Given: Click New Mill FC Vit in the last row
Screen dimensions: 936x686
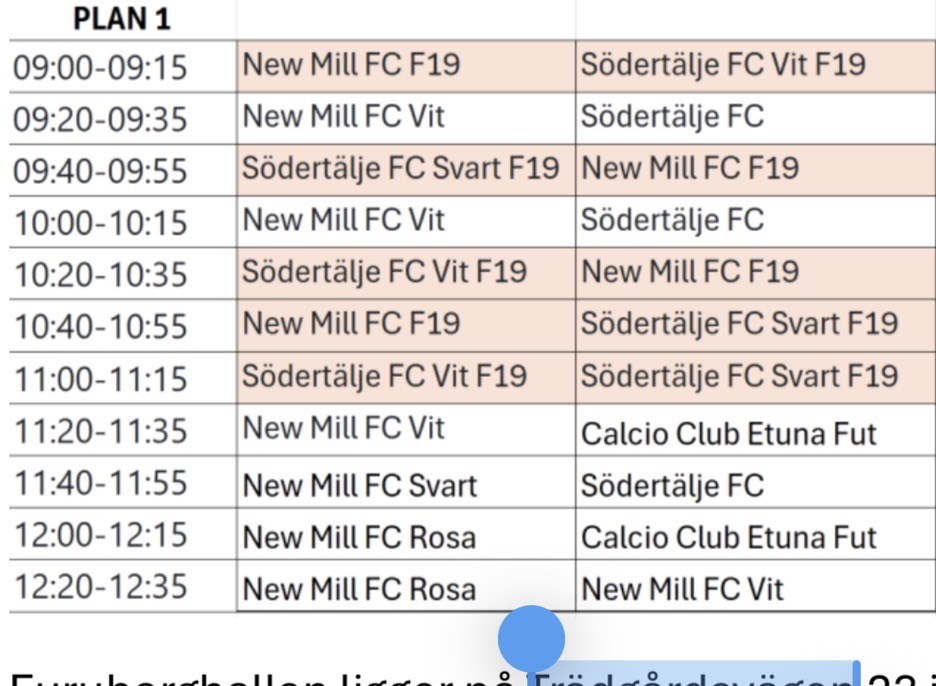Looking at the screenshot, I should tap(682, 589).
